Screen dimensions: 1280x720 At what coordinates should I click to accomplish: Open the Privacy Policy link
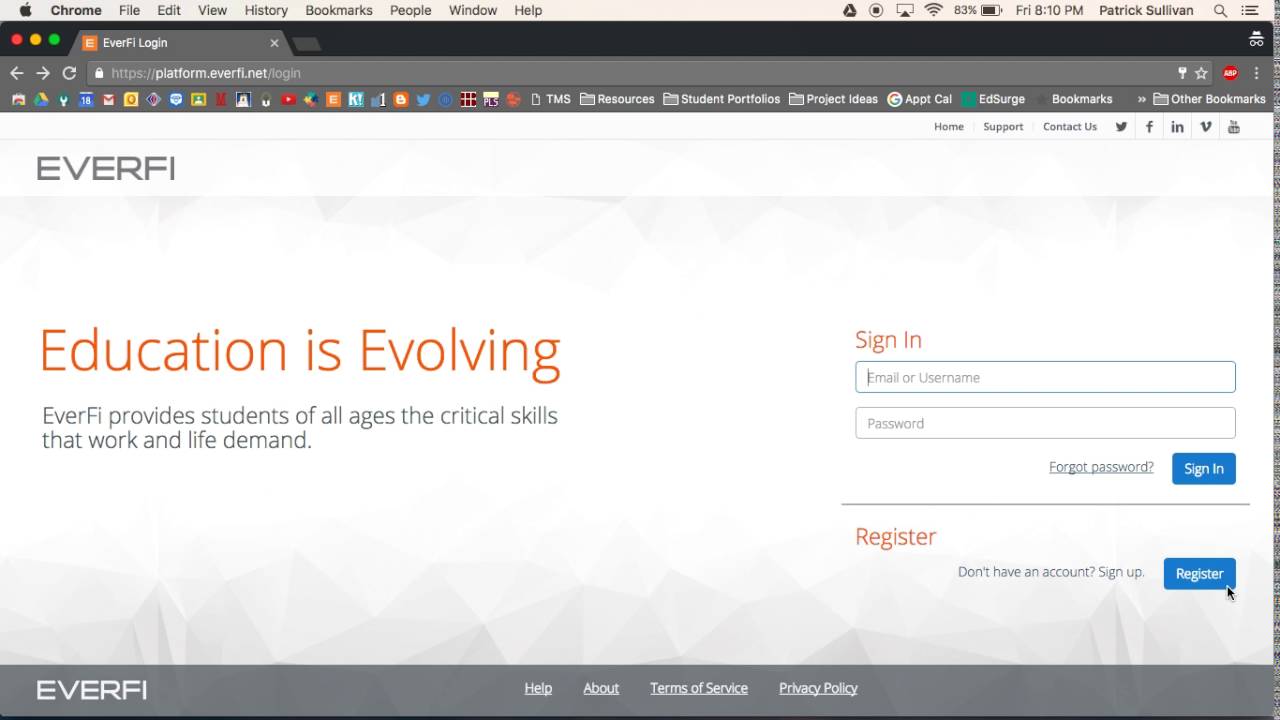[x=818, y=688]
